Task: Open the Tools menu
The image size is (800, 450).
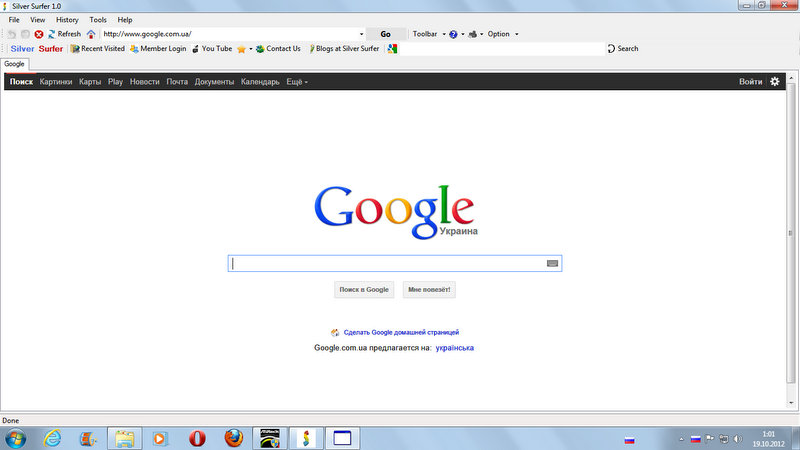Action: (x=98, y=20)
